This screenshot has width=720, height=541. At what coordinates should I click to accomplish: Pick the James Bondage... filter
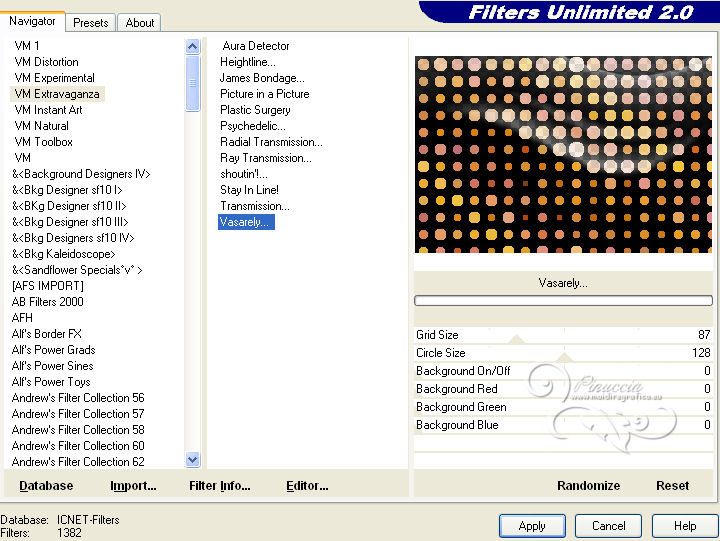tap(262, 78)
